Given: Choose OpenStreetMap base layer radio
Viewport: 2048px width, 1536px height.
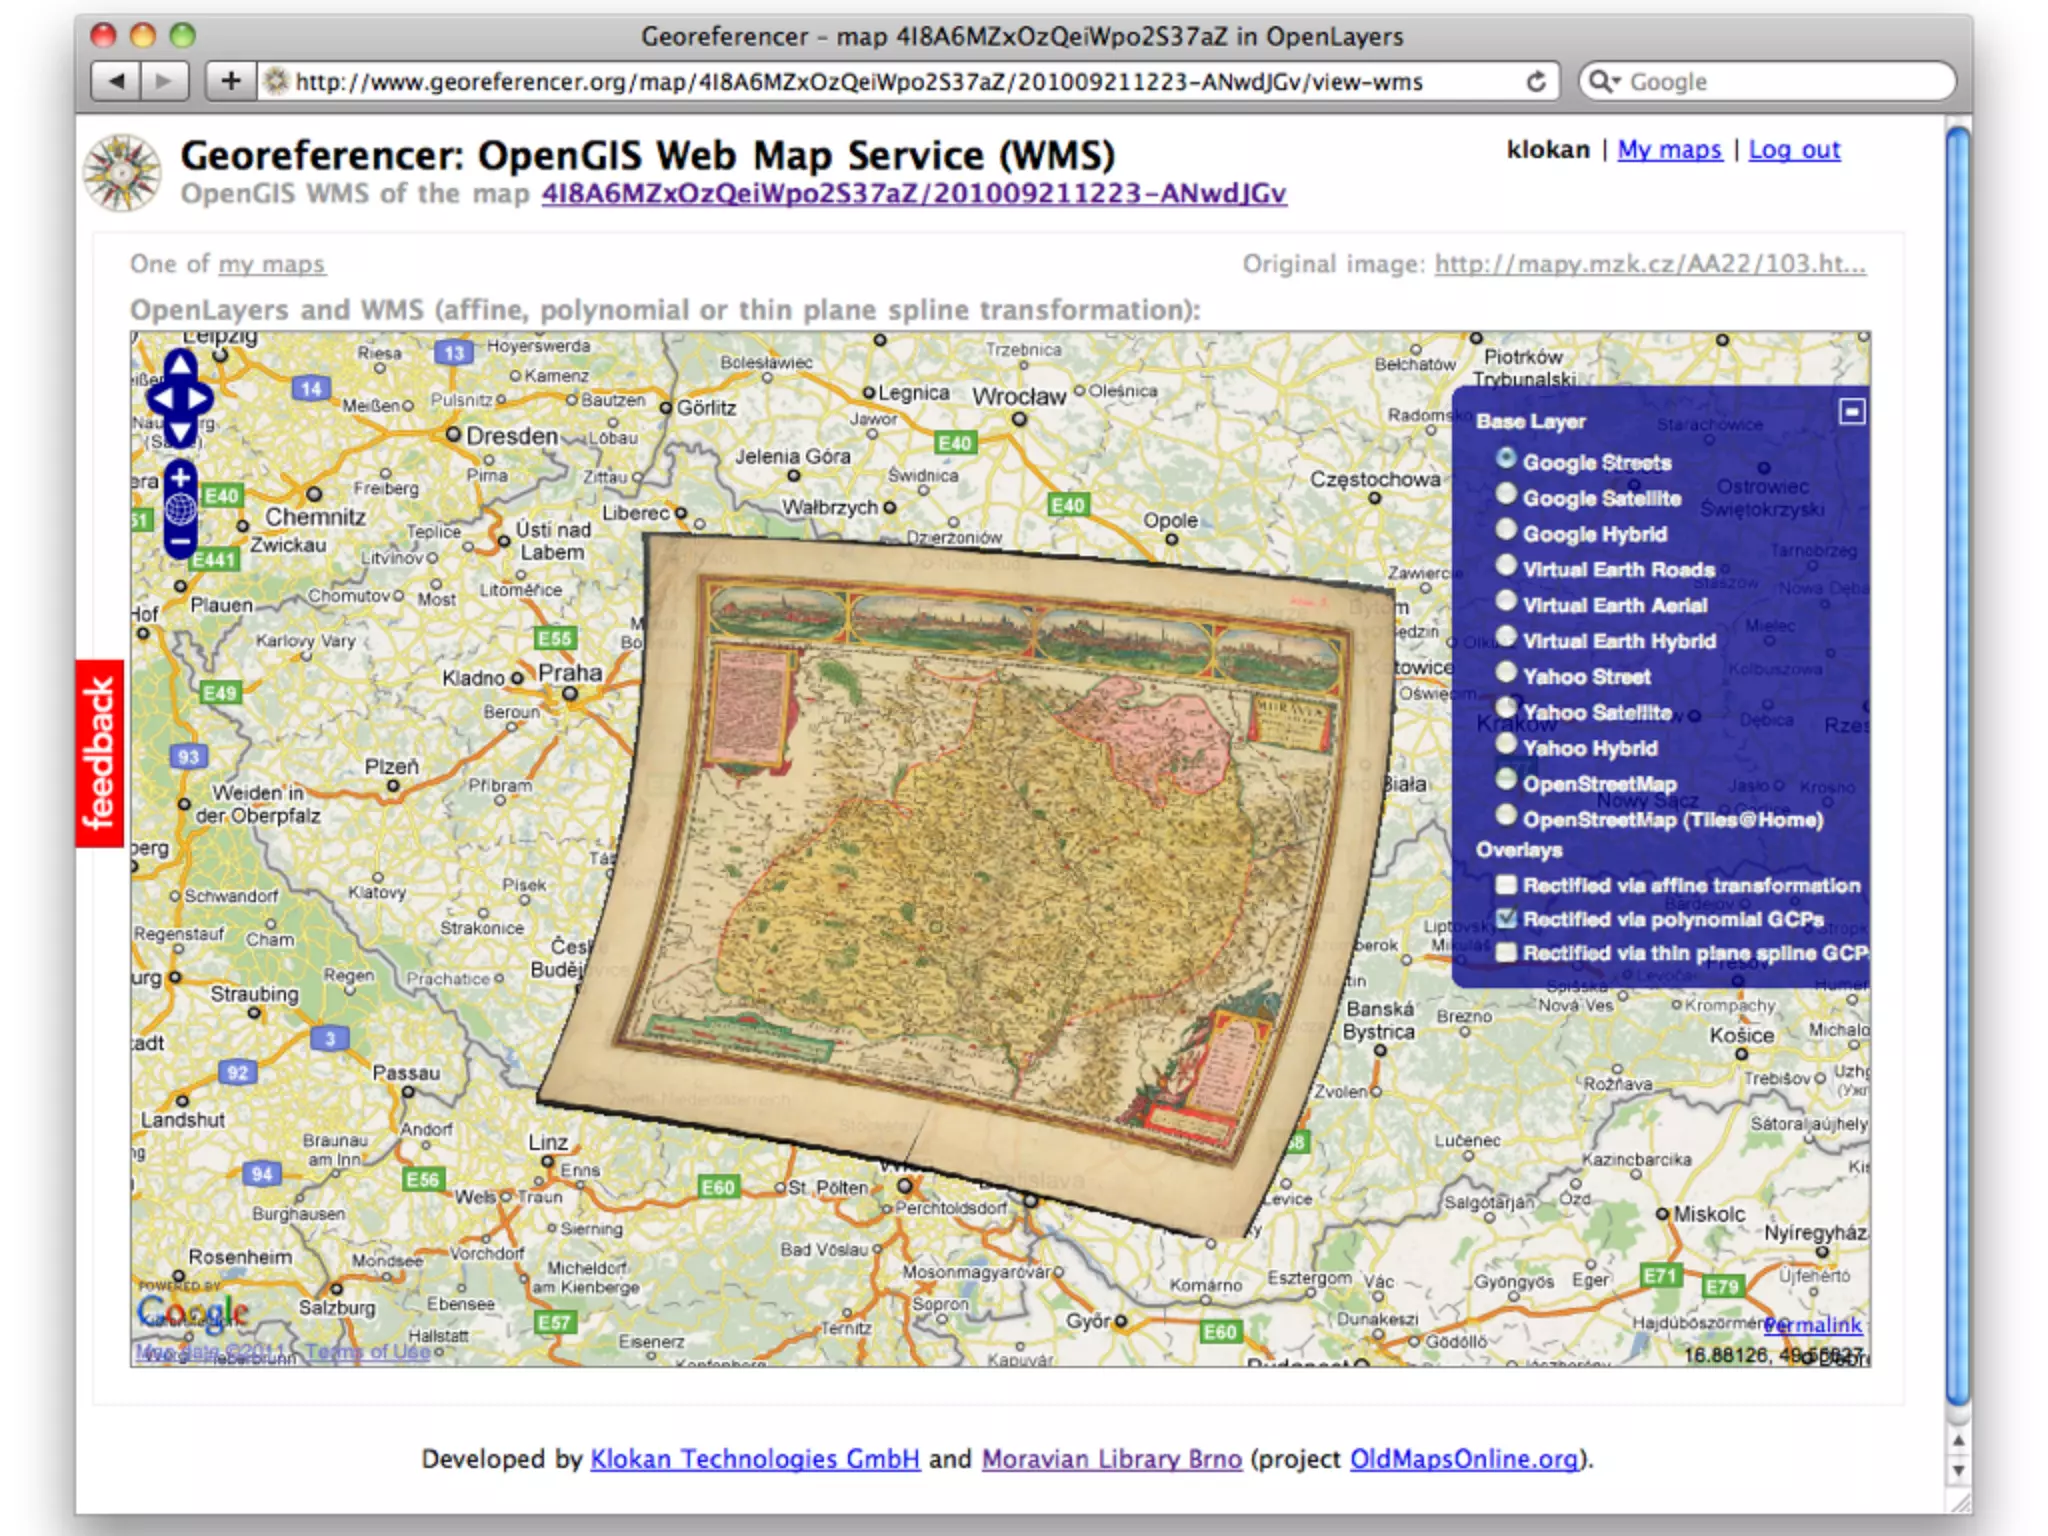Looking at the screenshot, I should tap(1506, 780).
